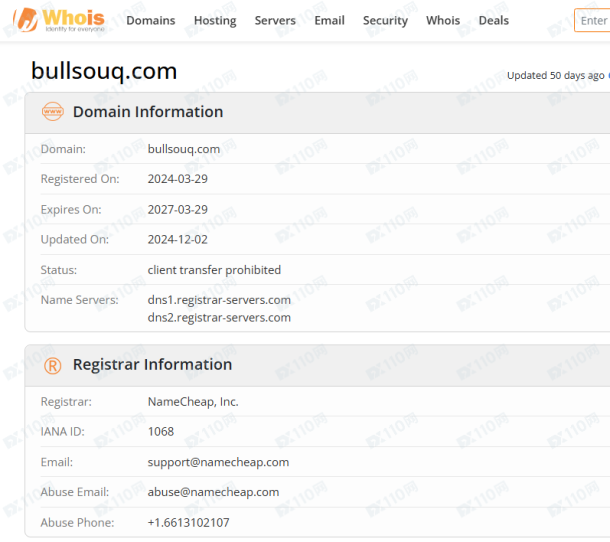Select the abuse phone +1.6613102107
Image resolution: width=610 pixels, height=542 pixels.
(x=188, y=523)
